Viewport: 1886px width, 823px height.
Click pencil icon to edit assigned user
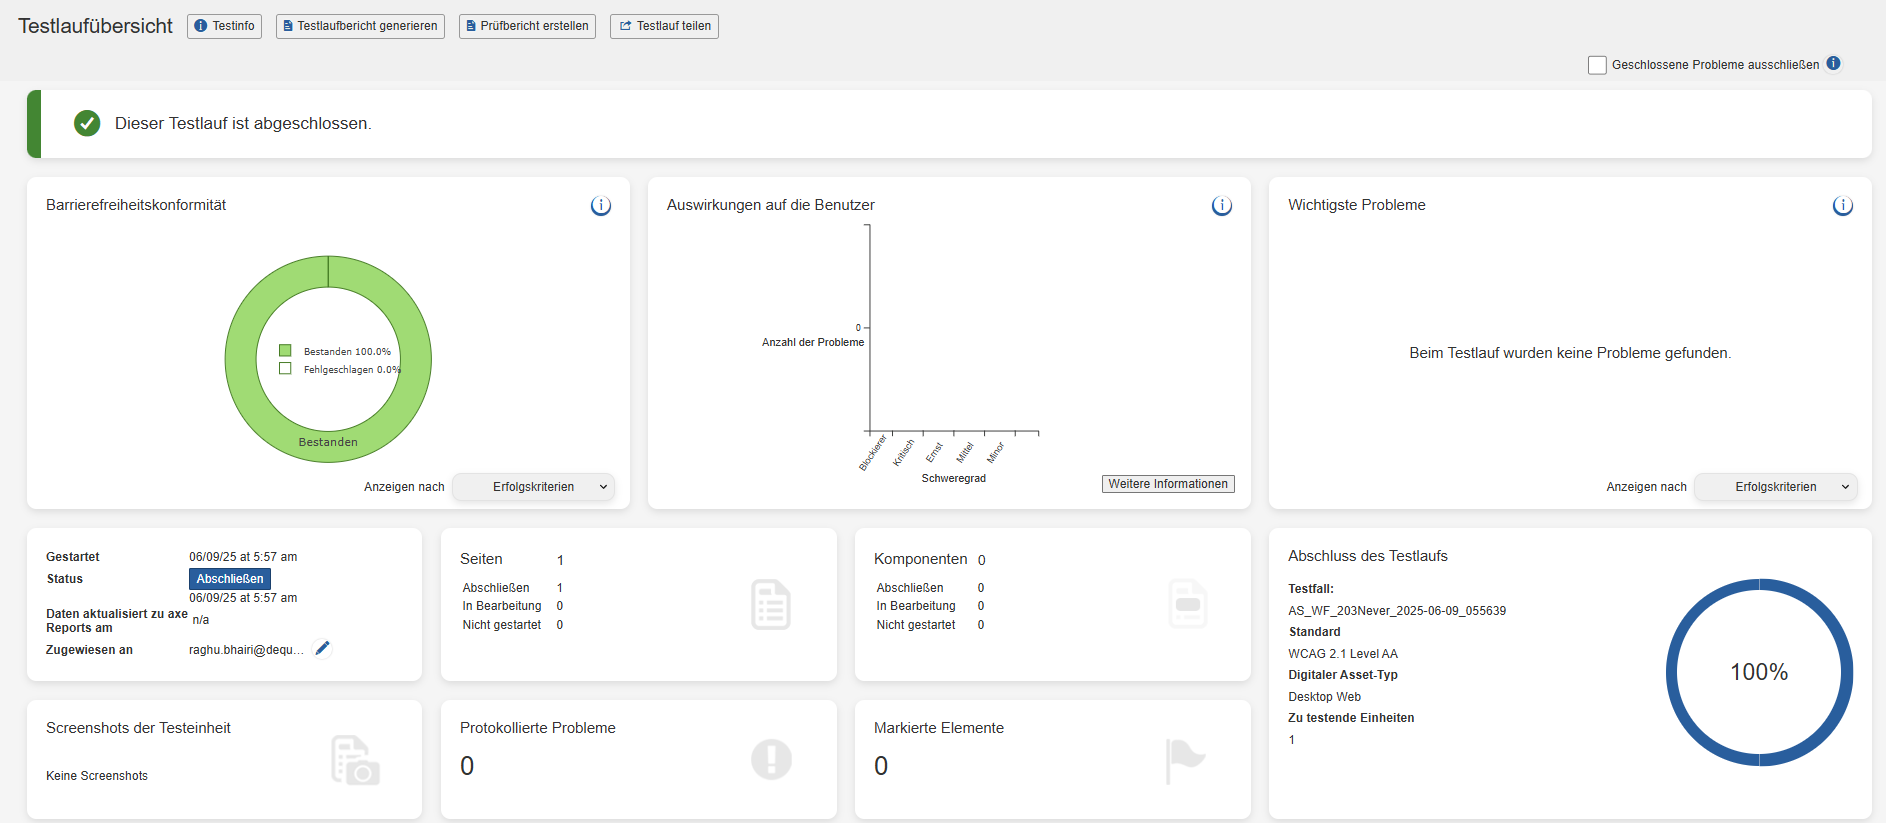[322, 649]
